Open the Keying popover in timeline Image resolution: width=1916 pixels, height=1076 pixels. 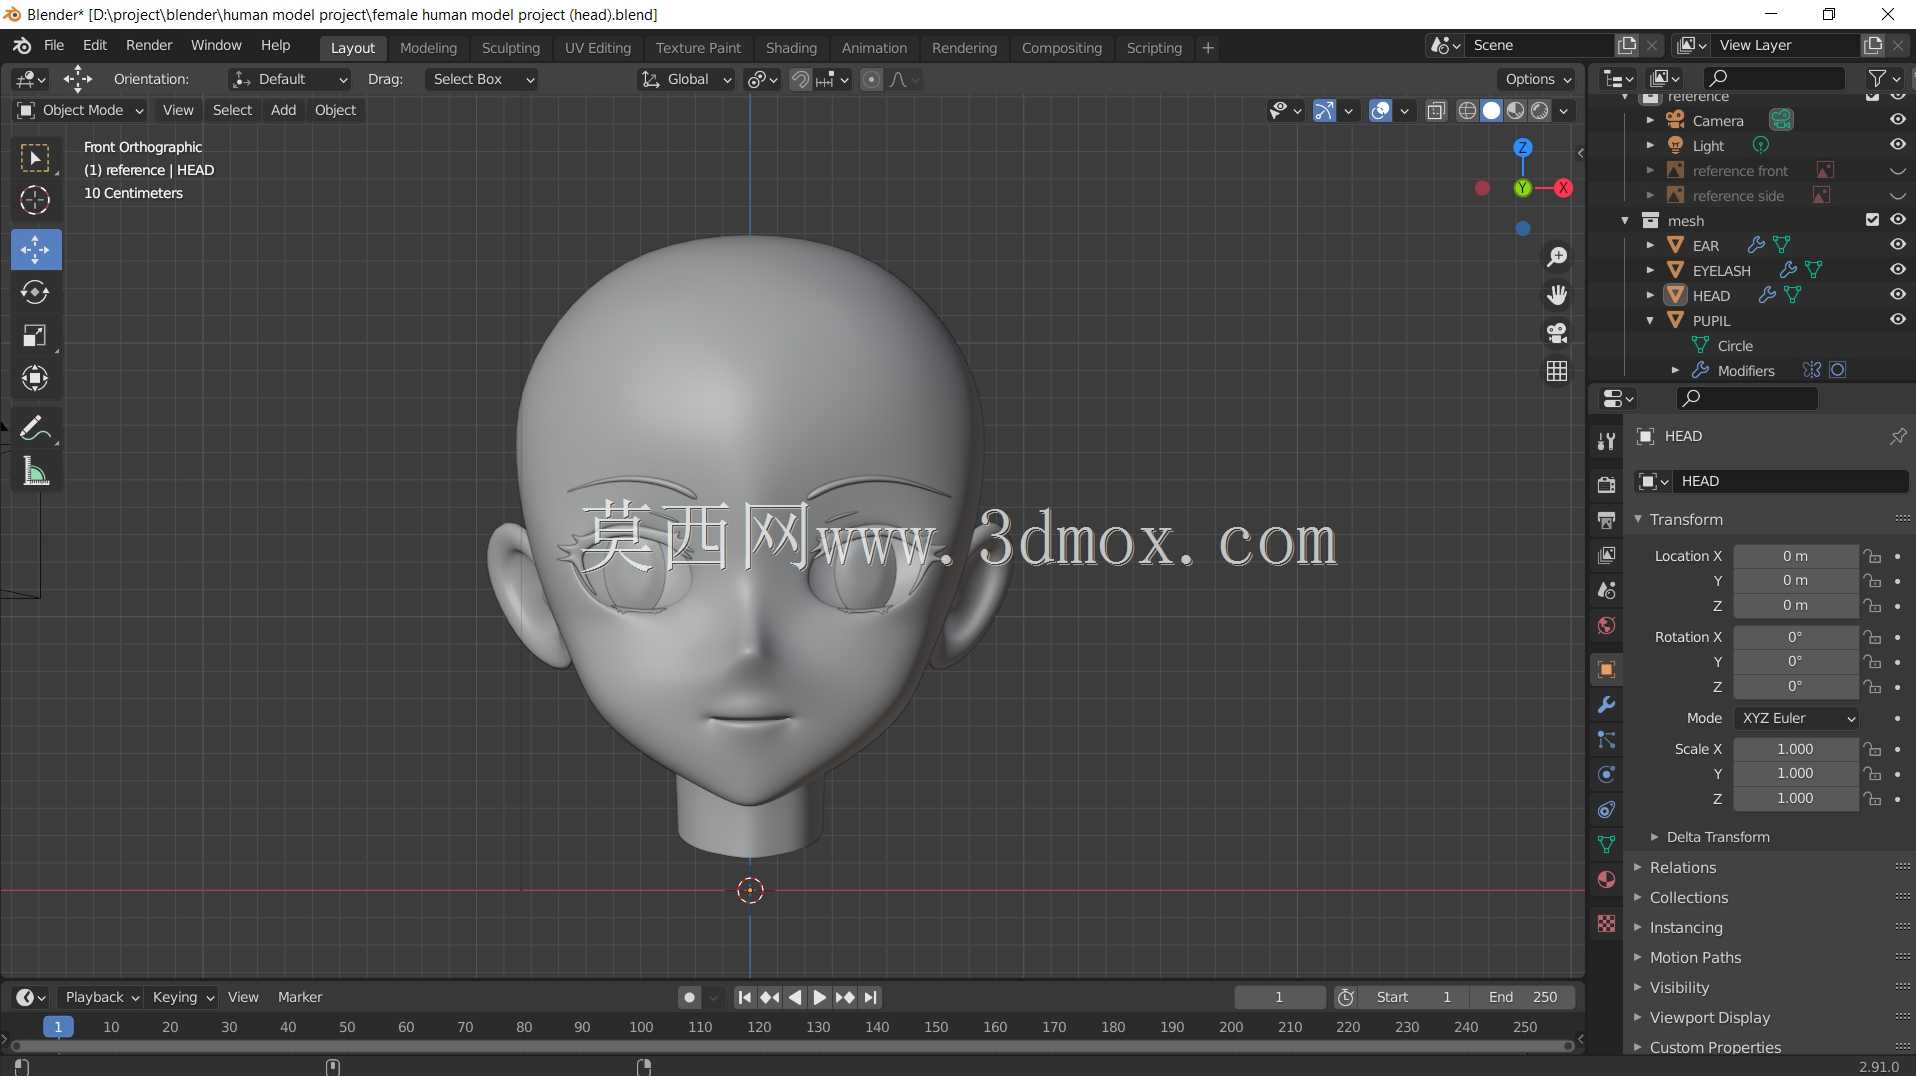(182, 997)
